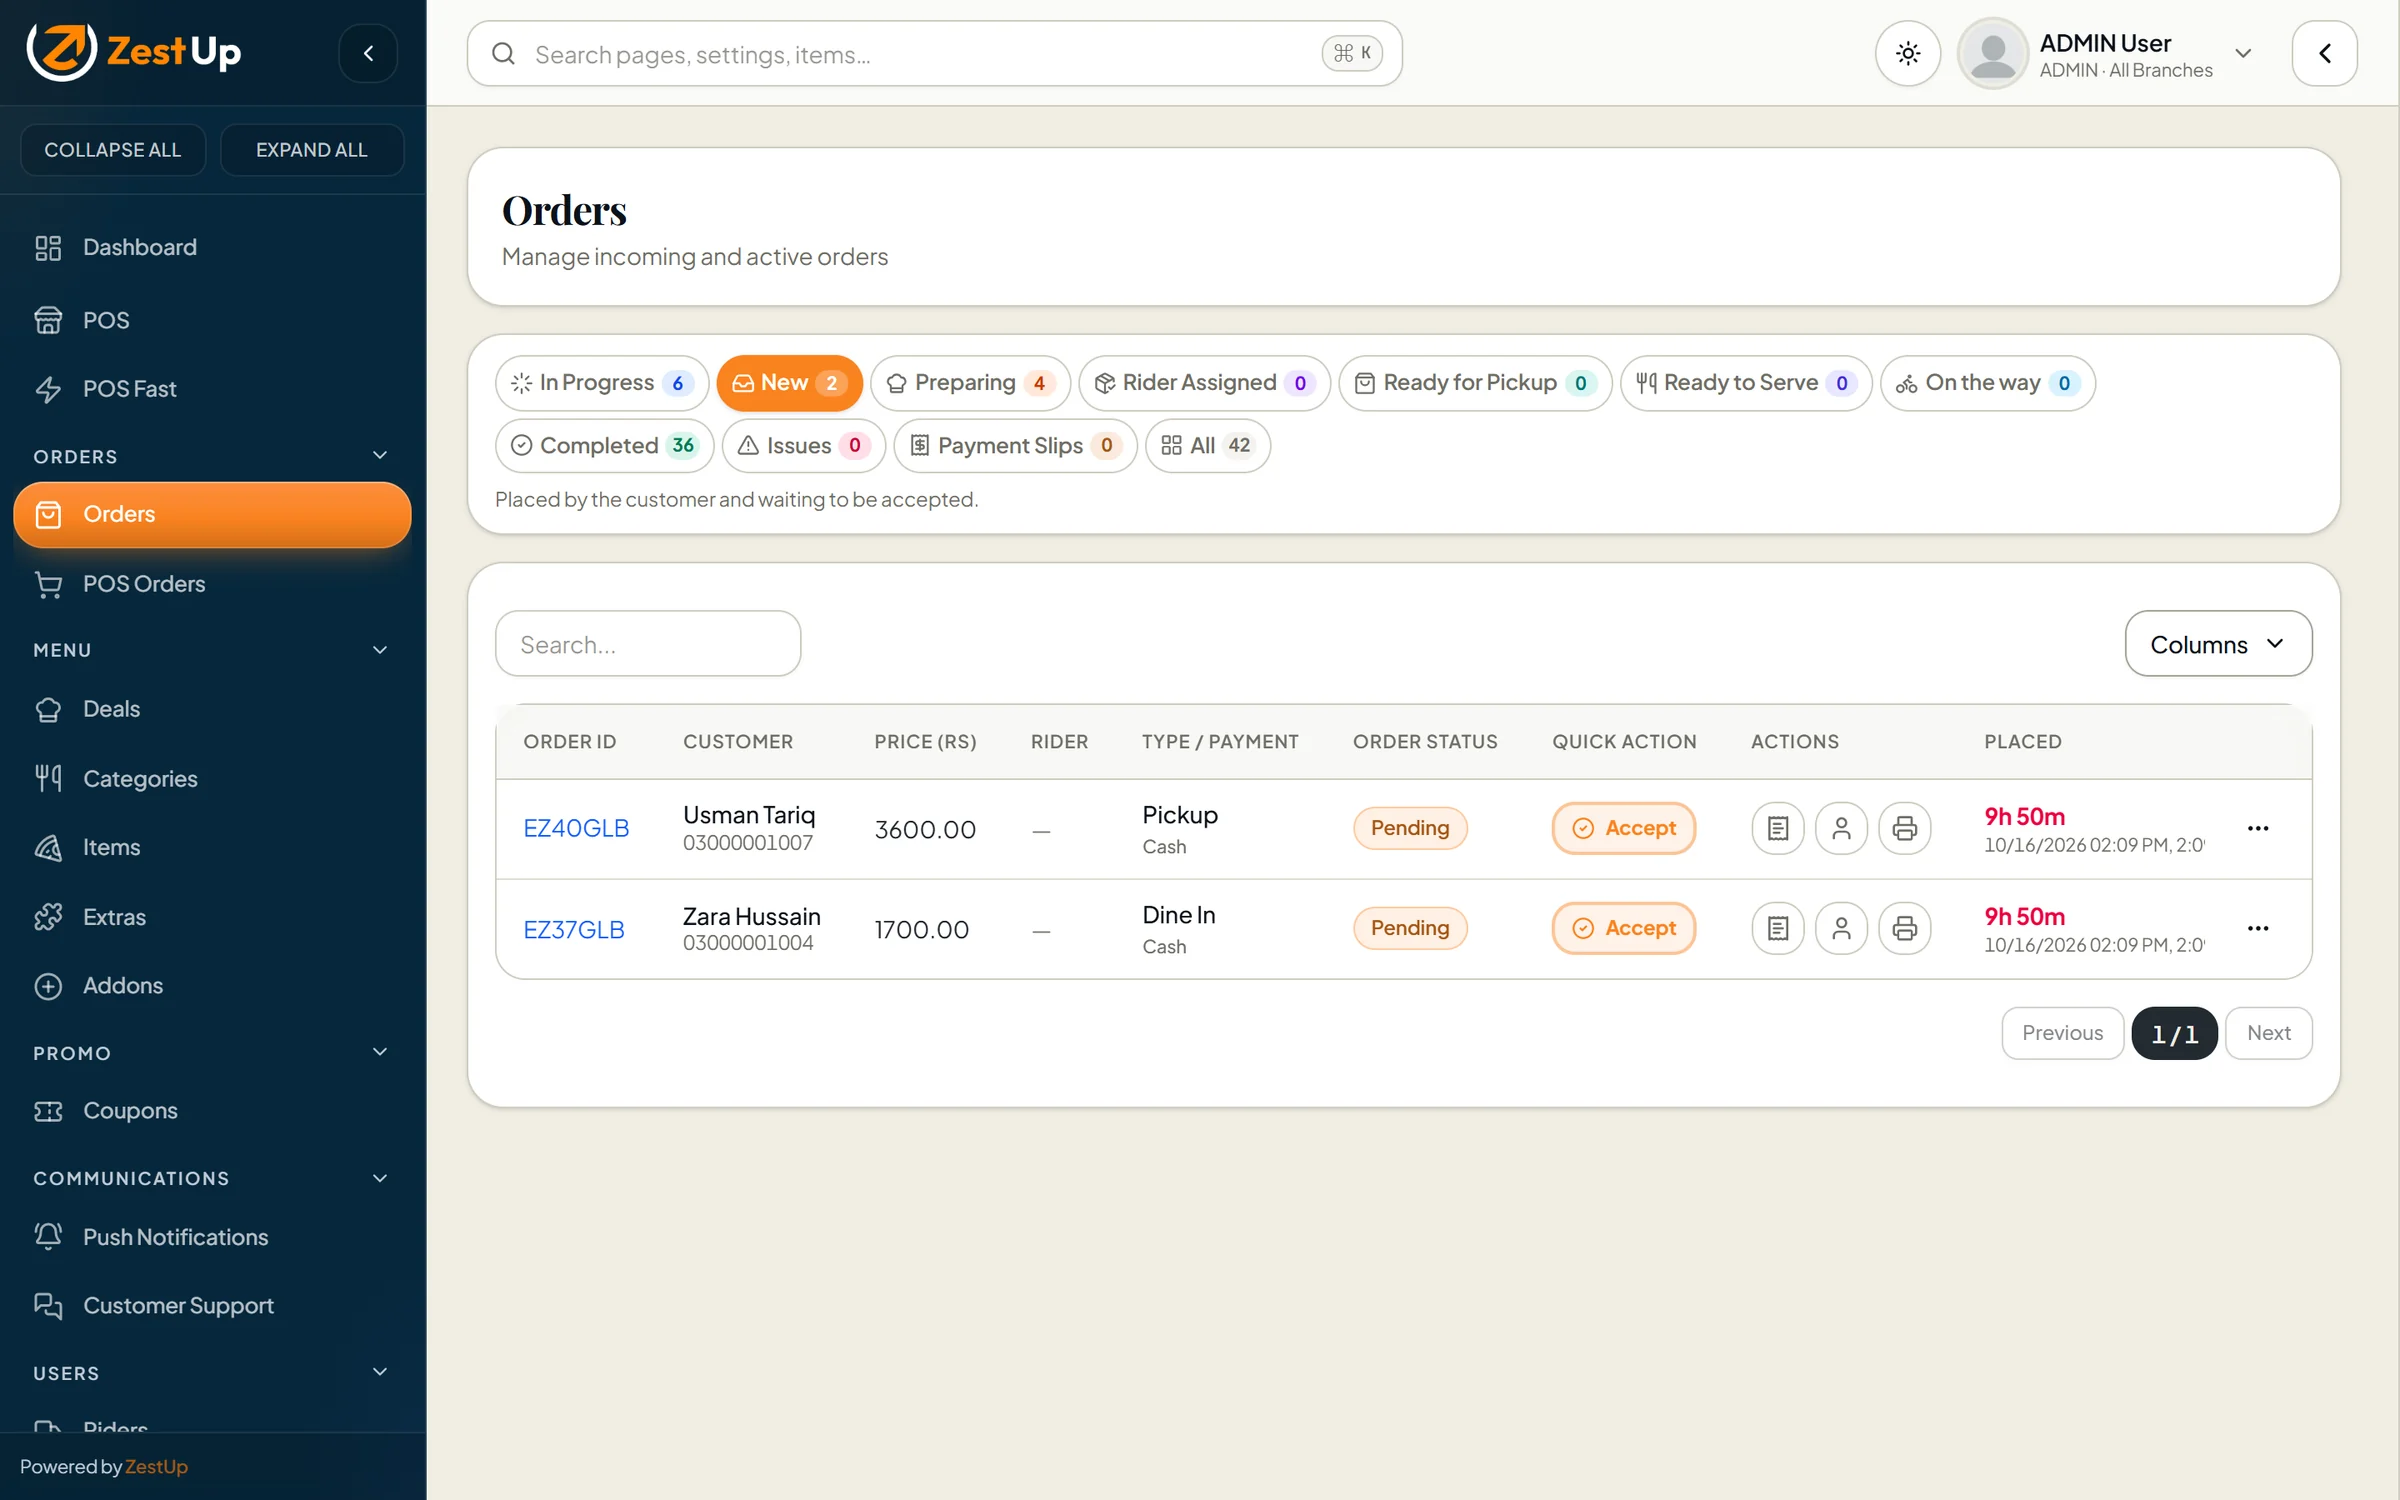Go to POS Fast
The width and height of the screenshot is (2400, 1500).
pyautogui.click(x=212, y=388)
